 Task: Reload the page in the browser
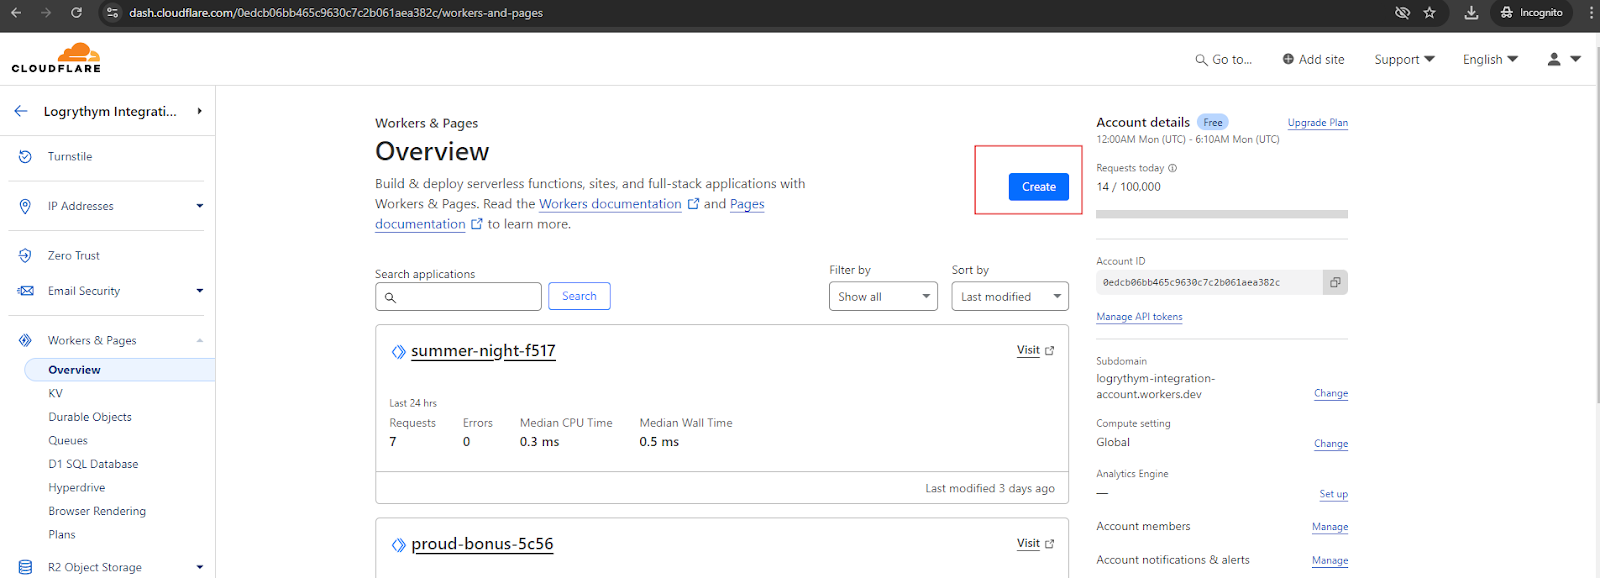click(x=76, y=13)
